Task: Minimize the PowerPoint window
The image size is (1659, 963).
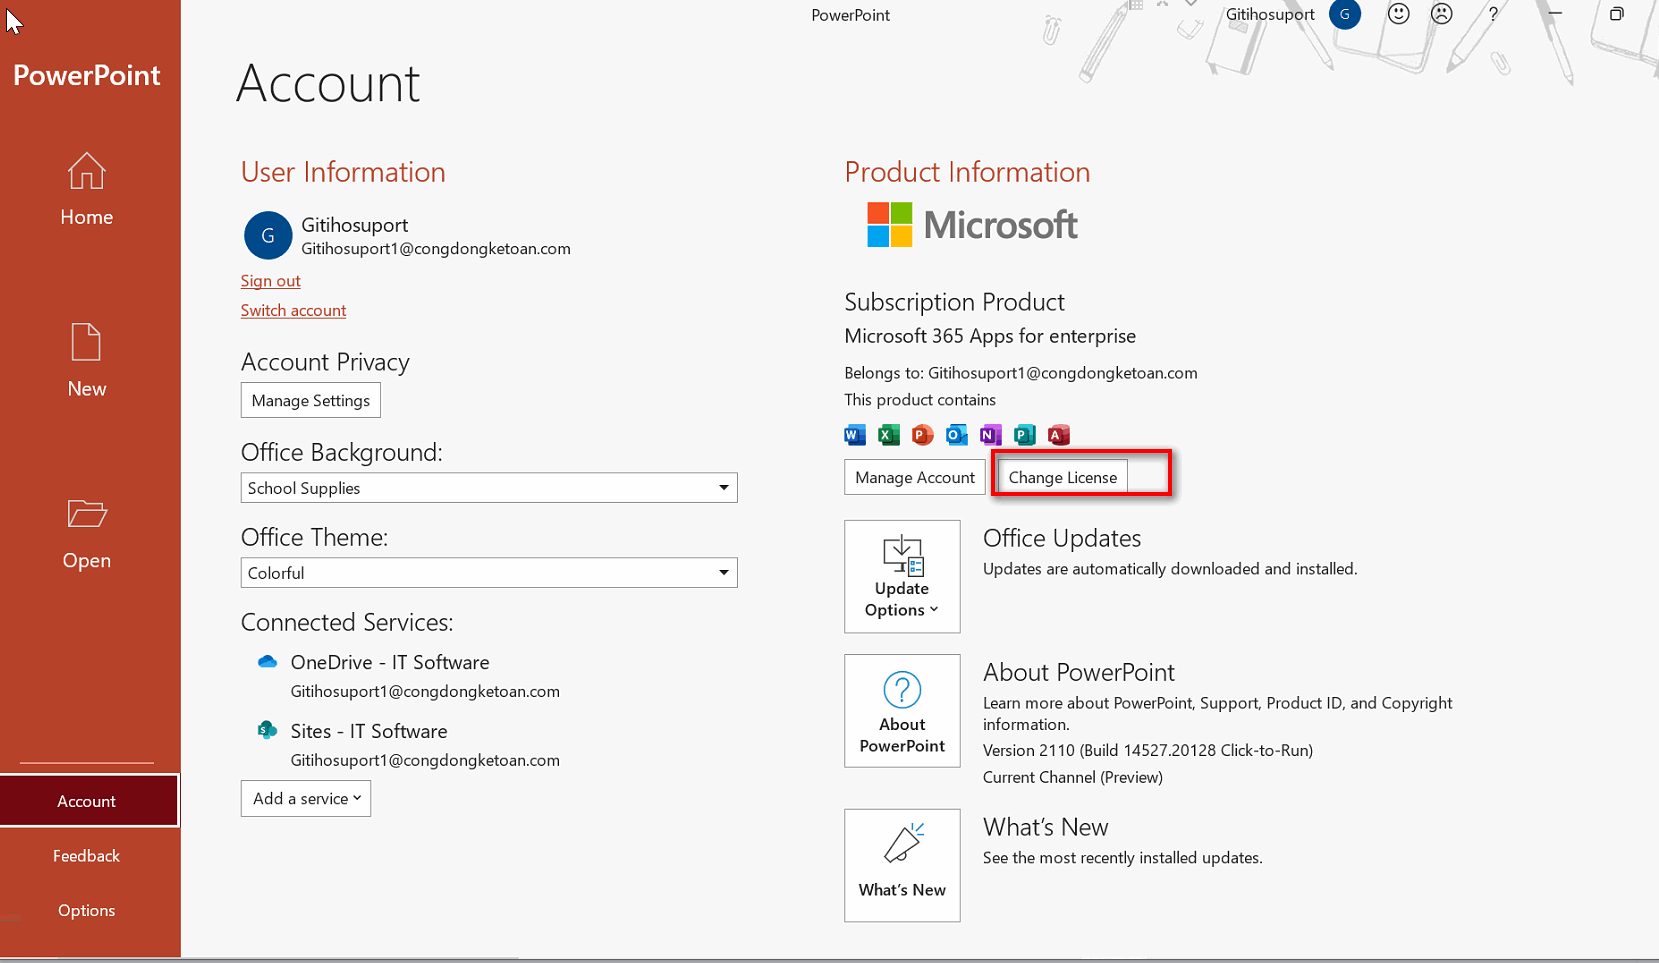Action: pos(1555,14)
